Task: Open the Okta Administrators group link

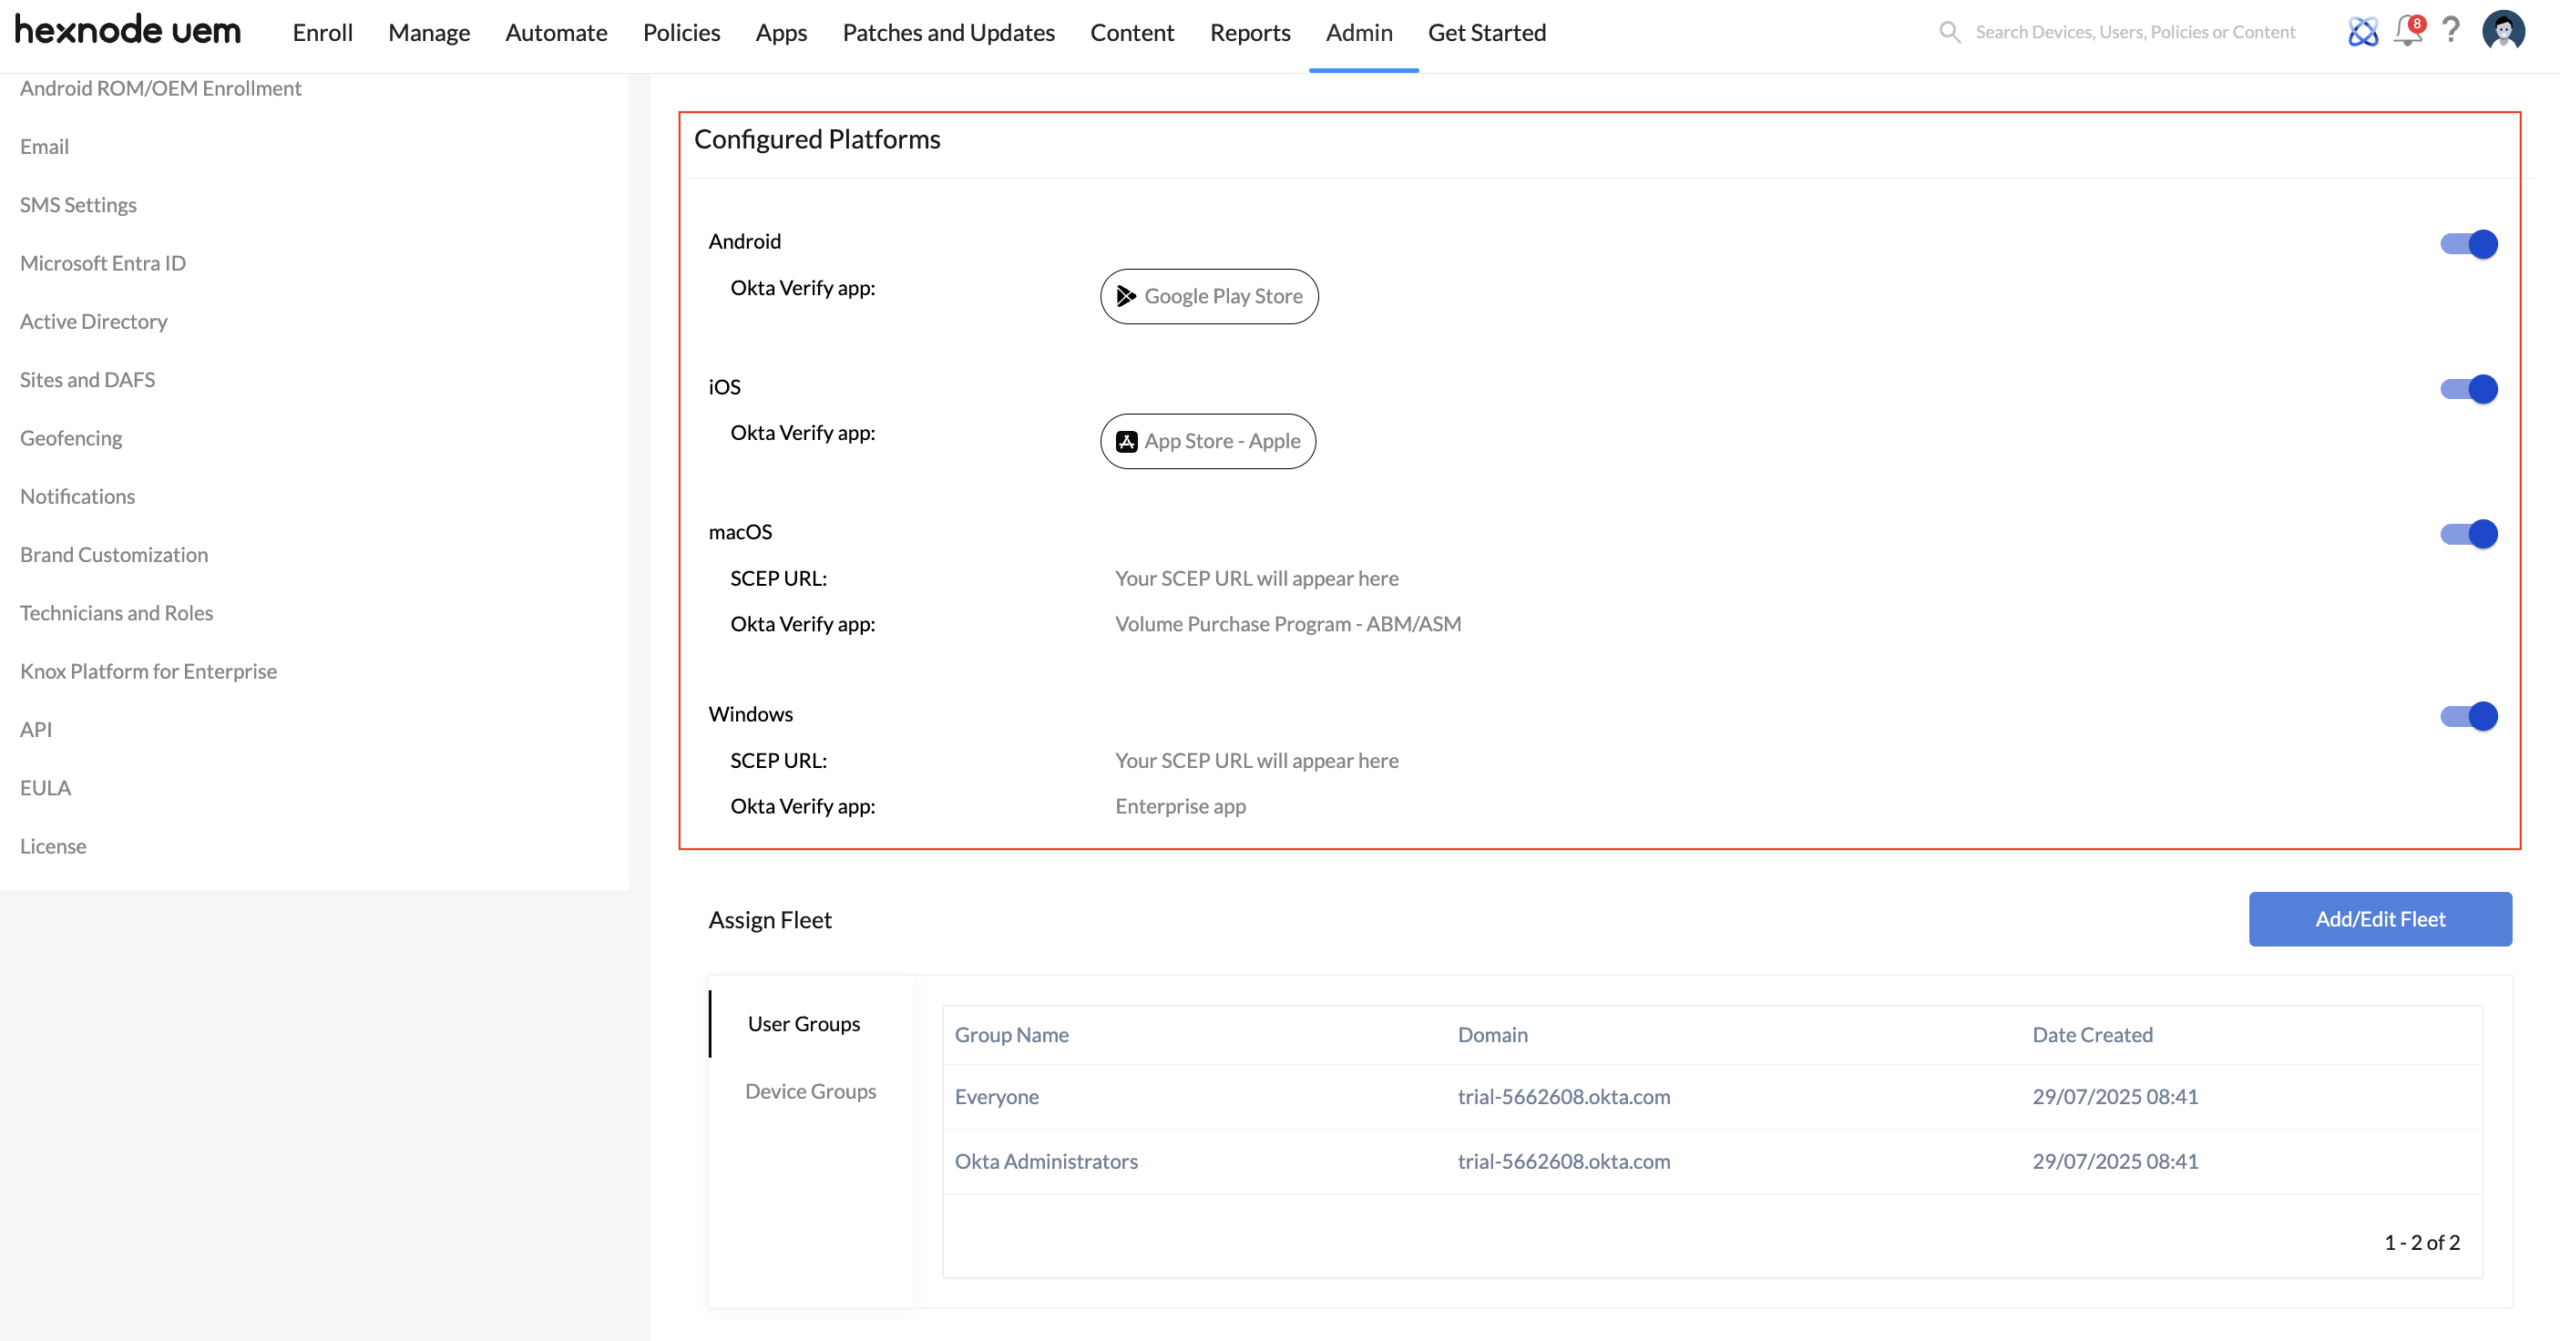Action: coord(1046,1161)
